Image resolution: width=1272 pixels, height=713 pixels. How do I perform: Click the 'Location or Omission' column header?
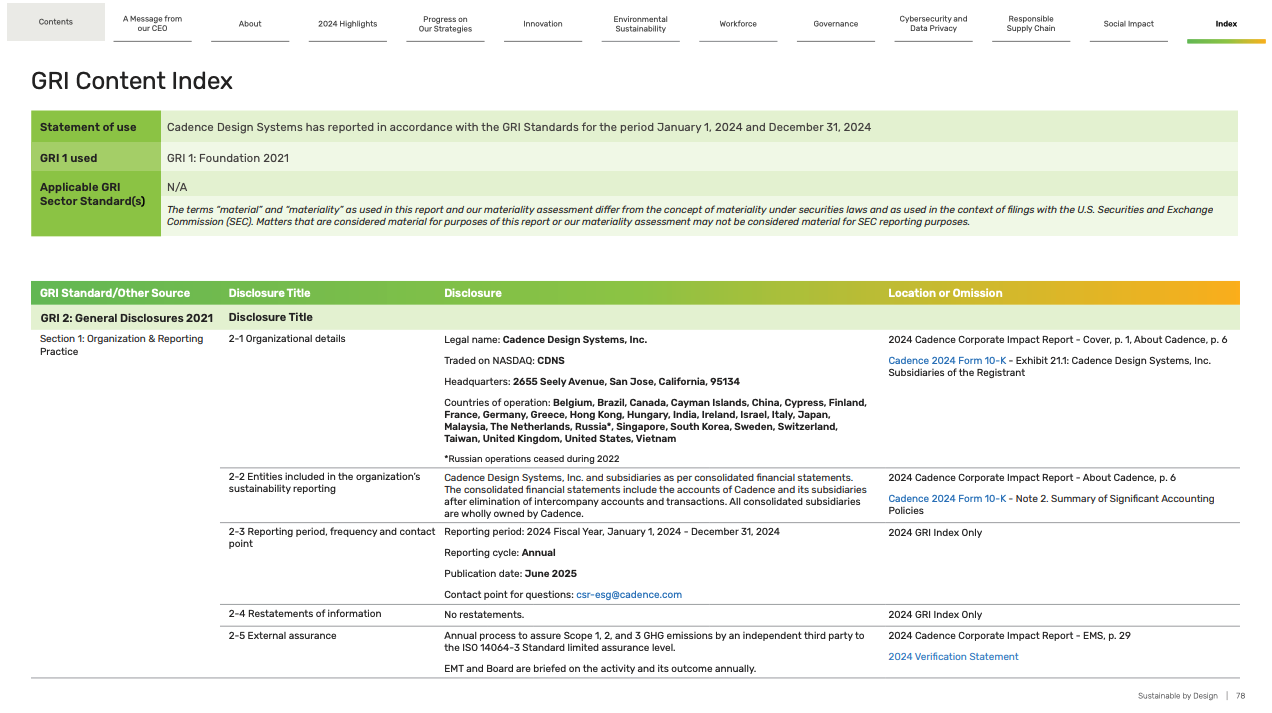click(x=945, y=293)
